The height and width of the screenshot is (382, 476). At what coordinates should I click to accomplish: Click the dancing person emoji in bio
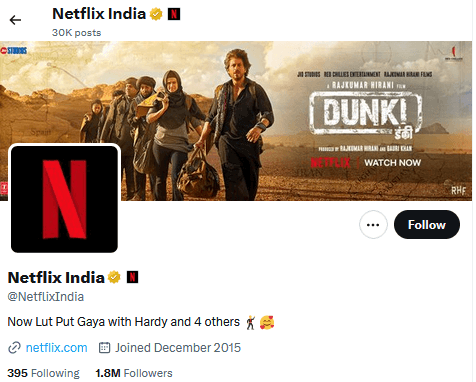(x=250, y=322)
